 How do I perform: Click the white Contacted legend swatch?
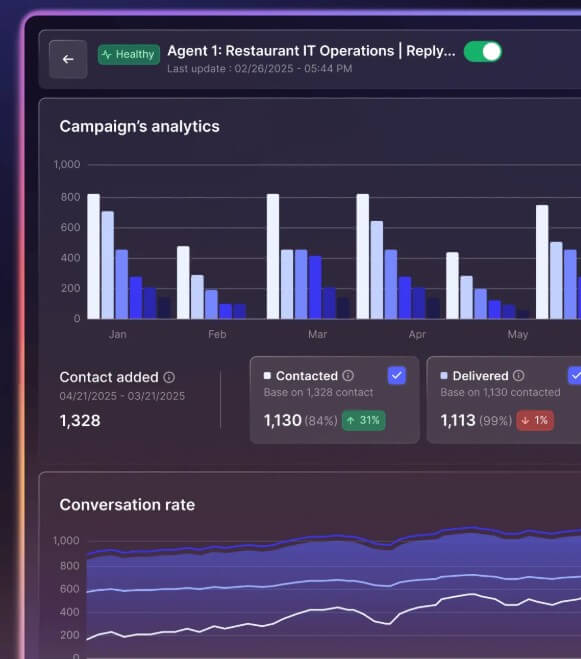267,375
